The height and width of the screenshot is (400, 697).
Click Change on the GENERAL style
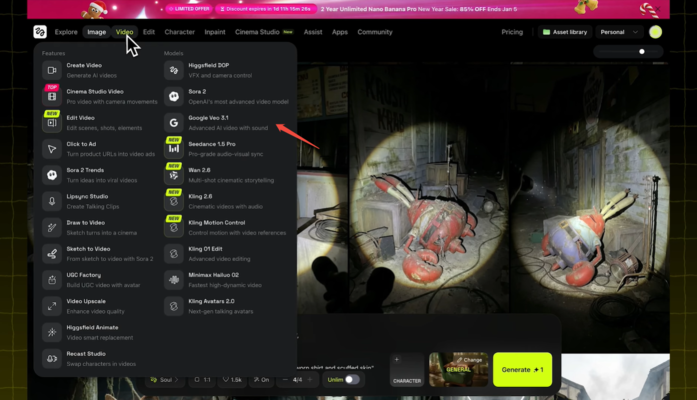click(x=469, y=360)
